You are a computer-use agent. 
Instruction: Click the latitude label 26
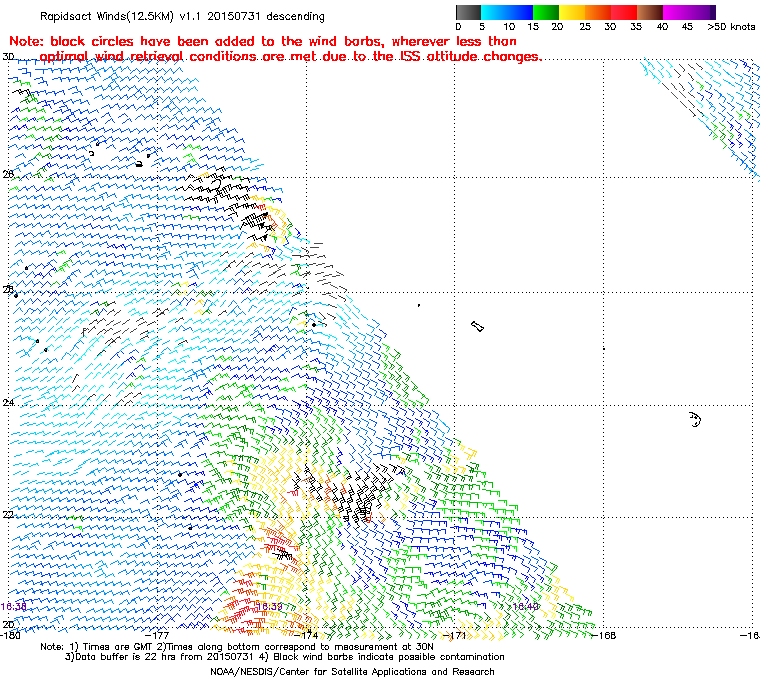(x=8, y=289)
